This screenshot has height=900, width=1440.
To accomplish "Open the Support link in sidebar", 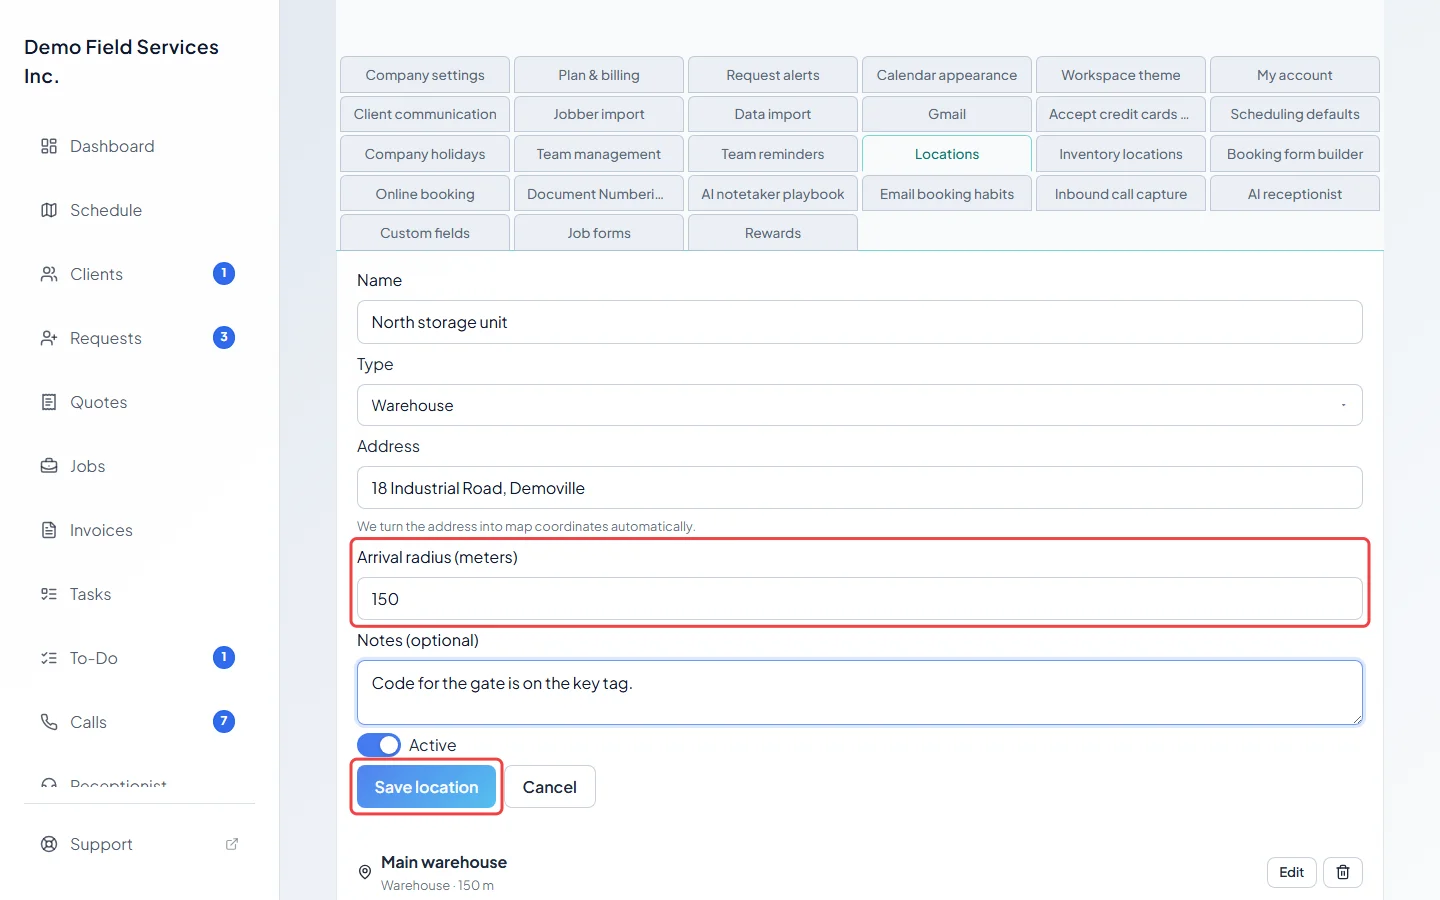I will (x=140, y=844).
